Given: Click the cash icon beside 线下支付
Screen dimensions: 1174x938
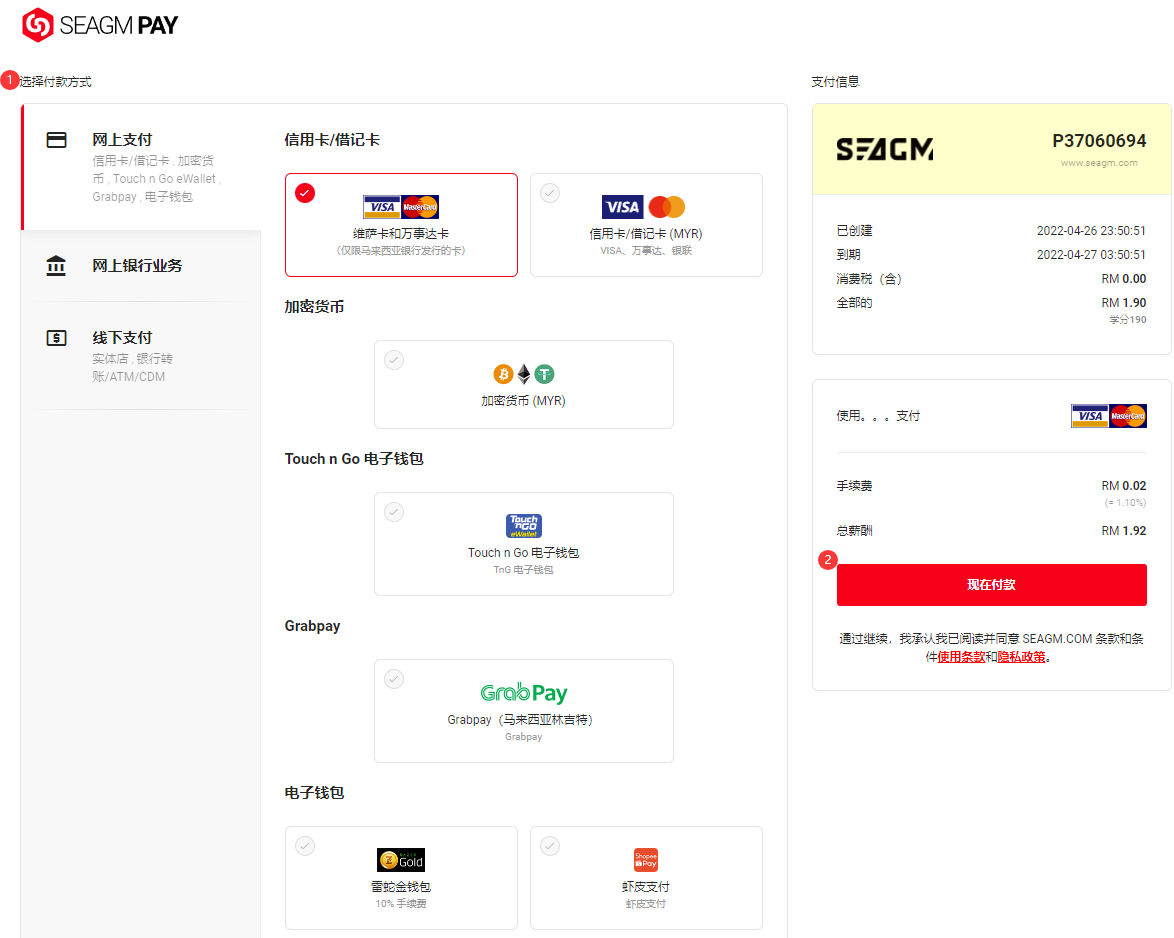Looking at the screenshot, I should 56,338.
